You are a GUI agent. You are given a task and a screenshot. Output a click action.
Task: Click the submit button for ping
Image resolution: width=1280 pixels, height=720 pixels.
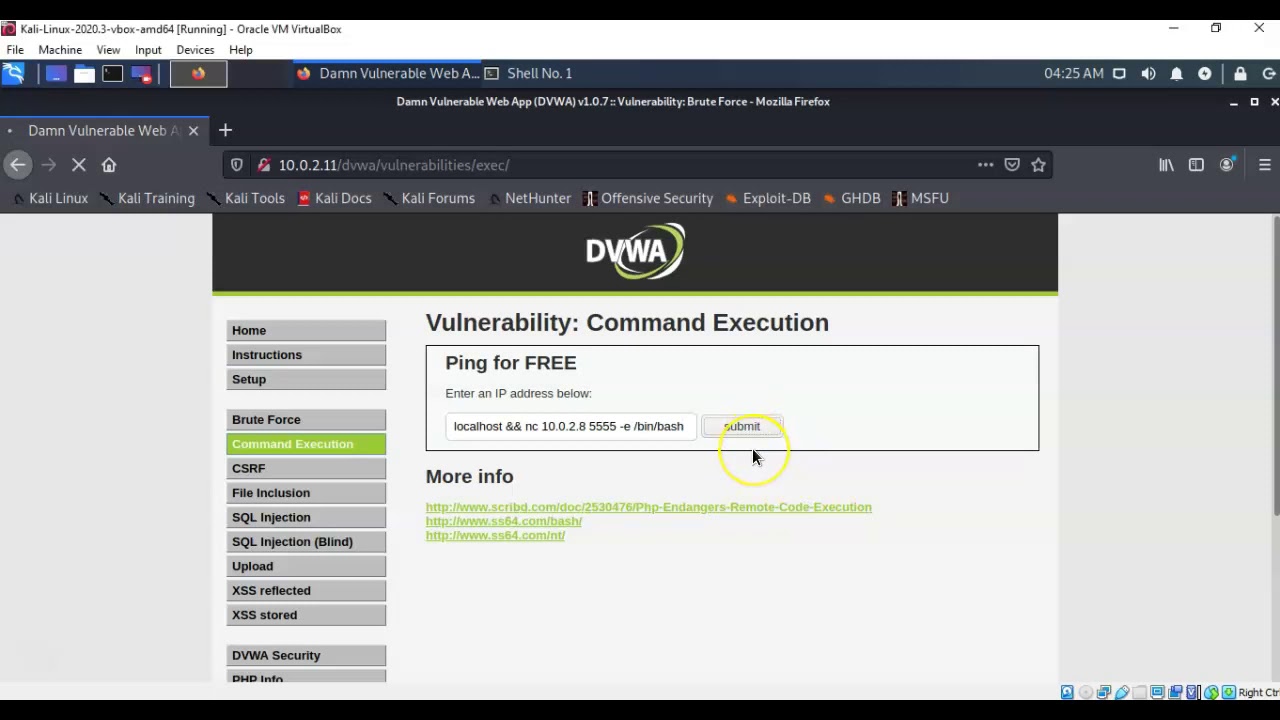[741, 426]
